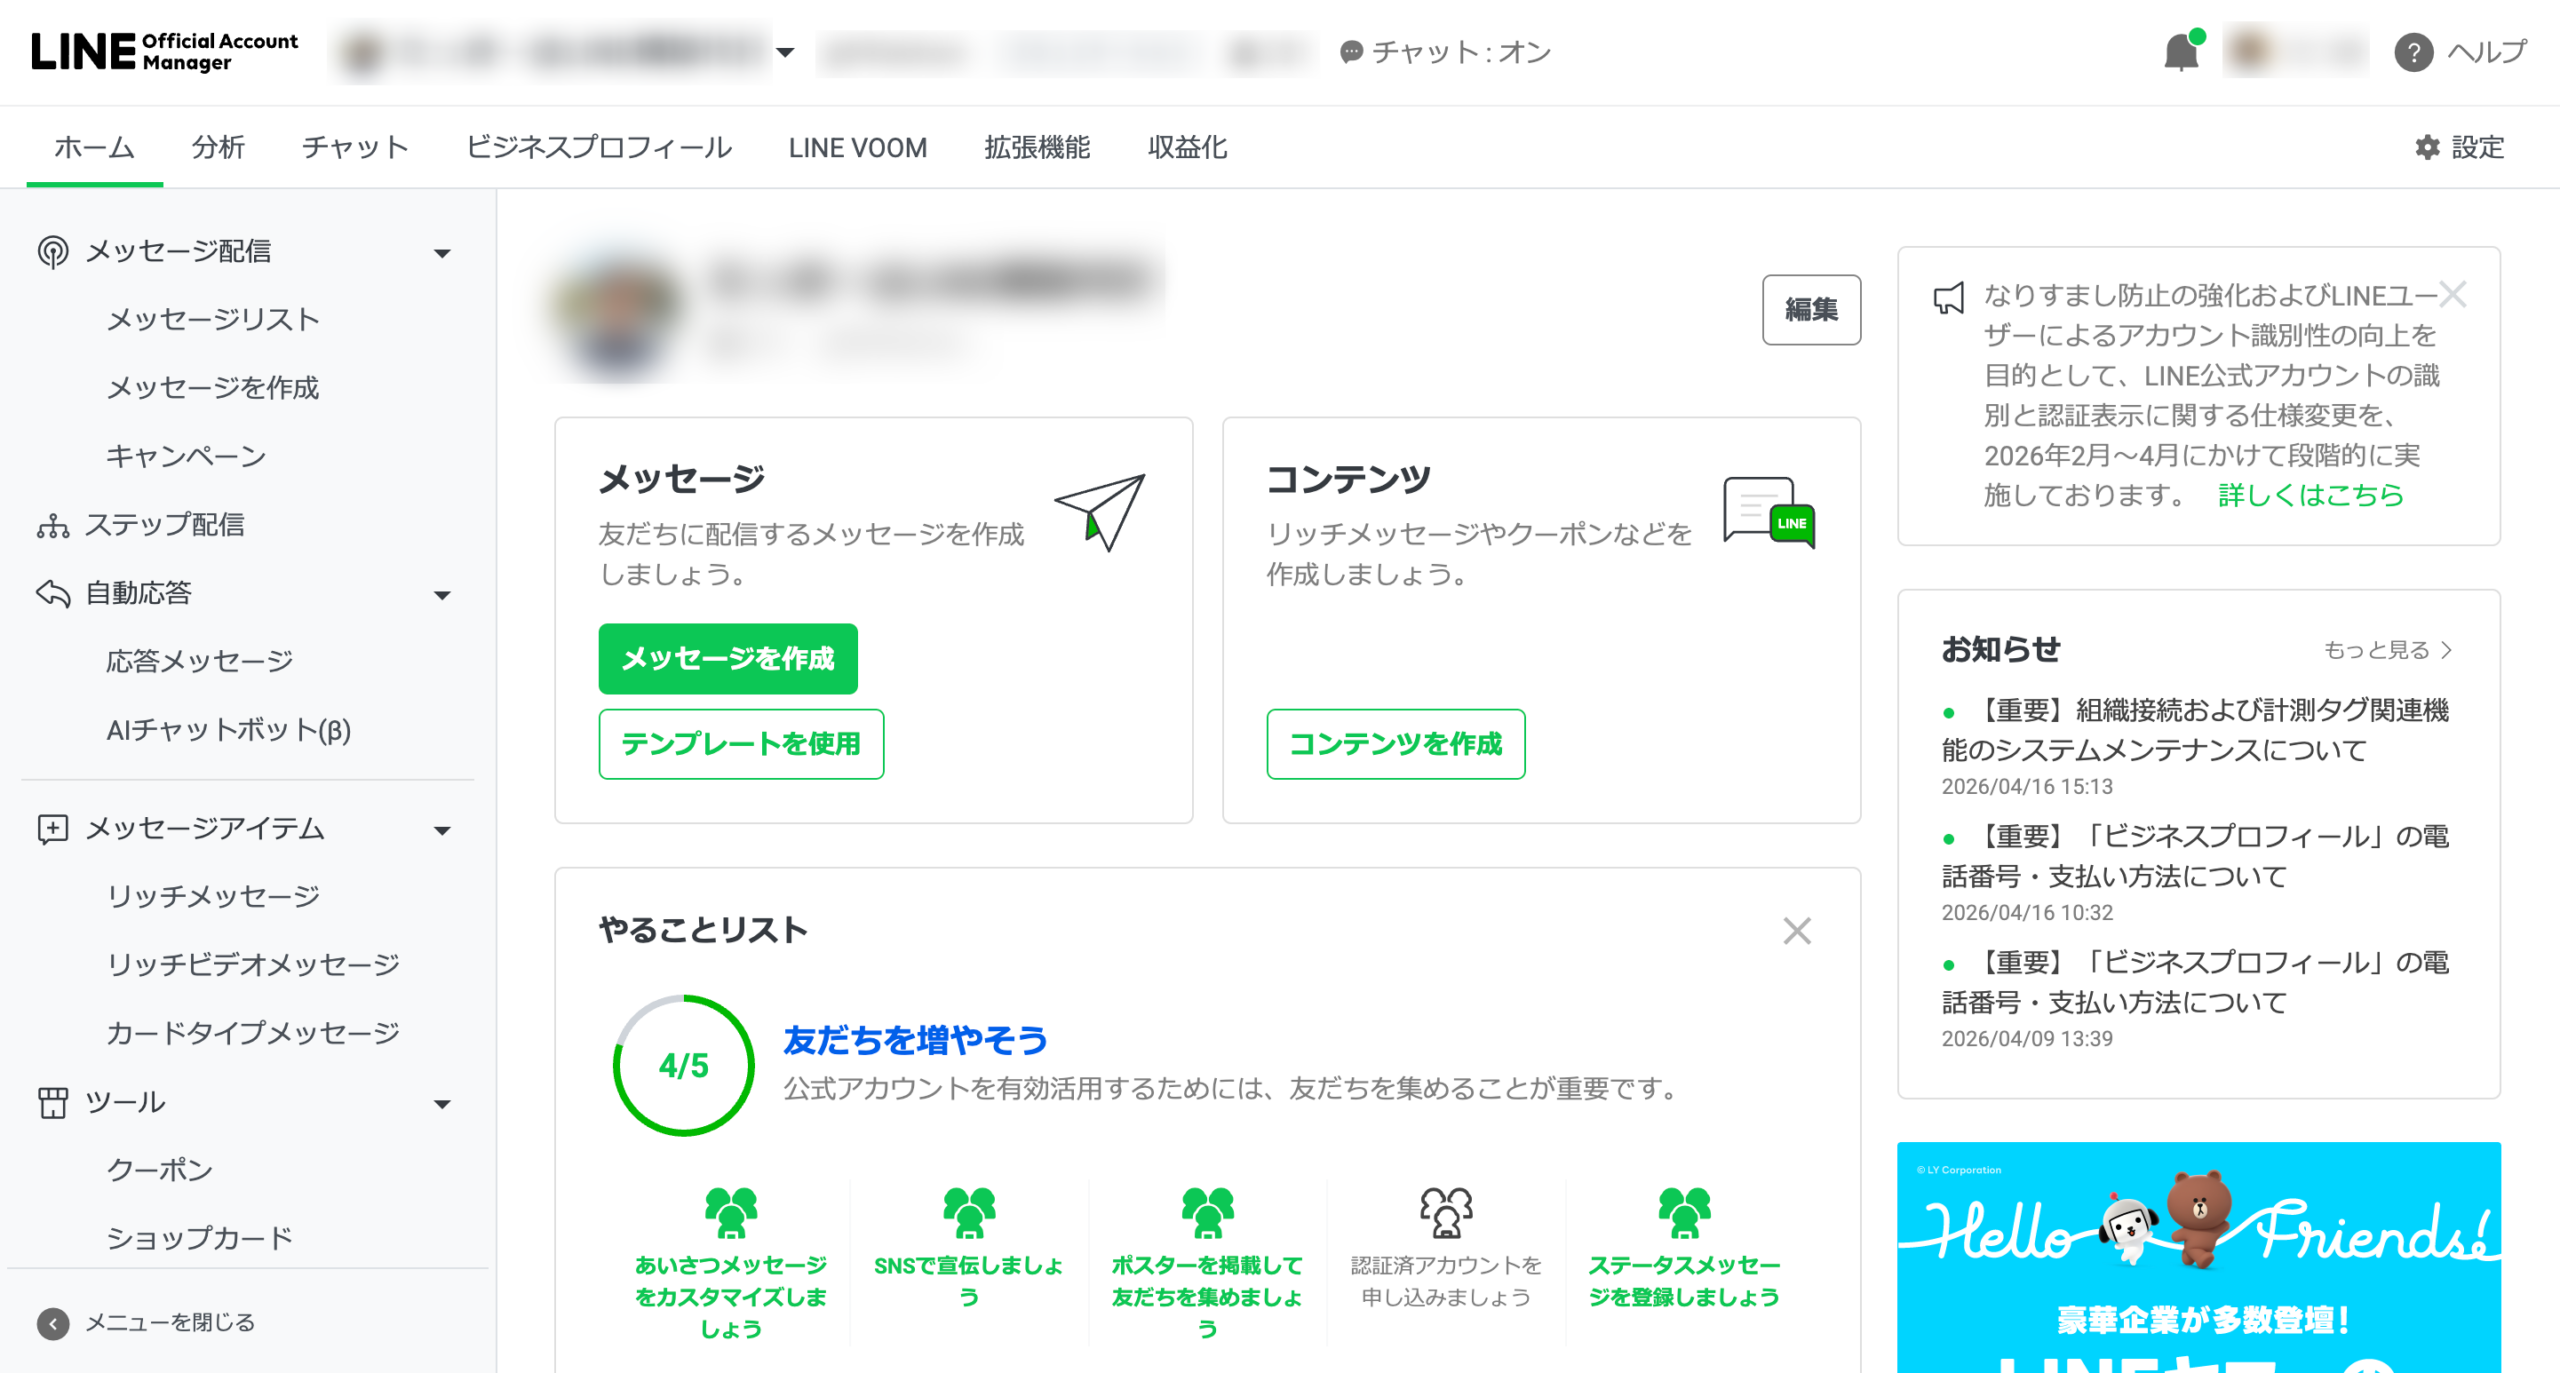Click the blurred profile avatar image
The image size is (2560, 1373).
coord(617,310)
